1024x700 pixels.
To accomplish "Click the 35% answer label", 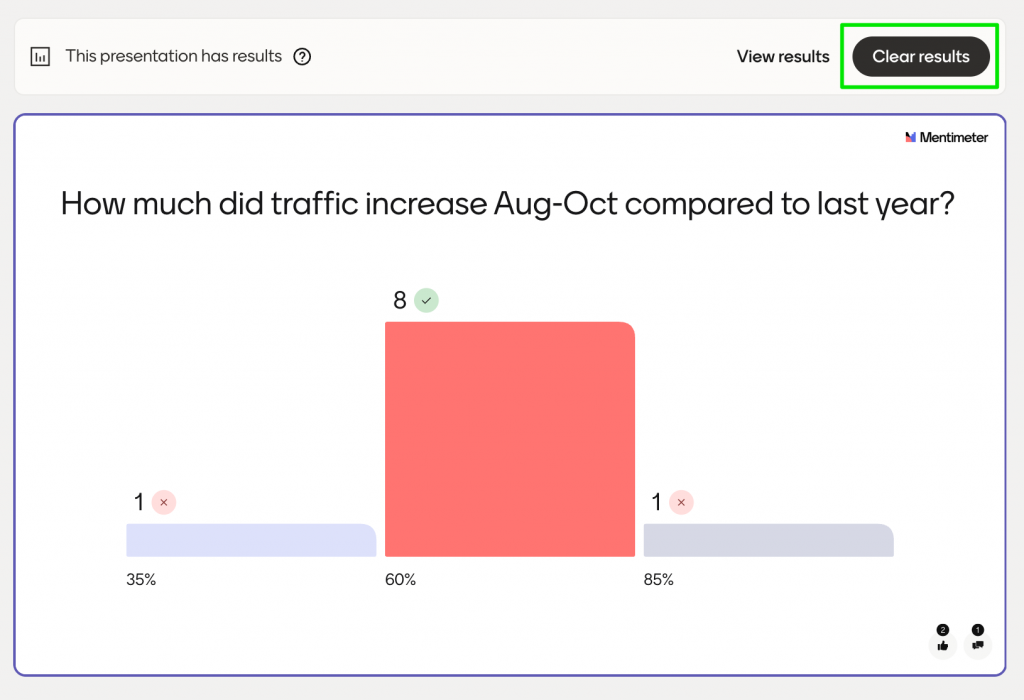I will [141, 580].
